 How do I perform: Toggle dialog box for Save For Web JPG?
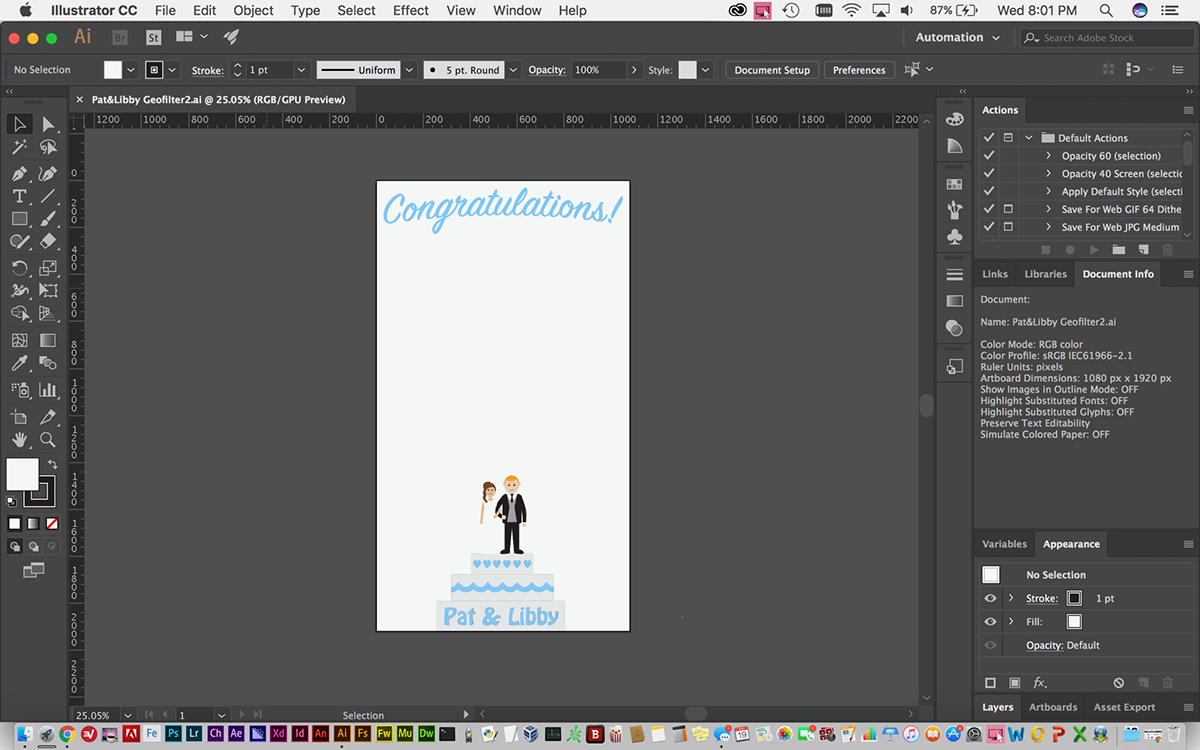click(1008, 227)
